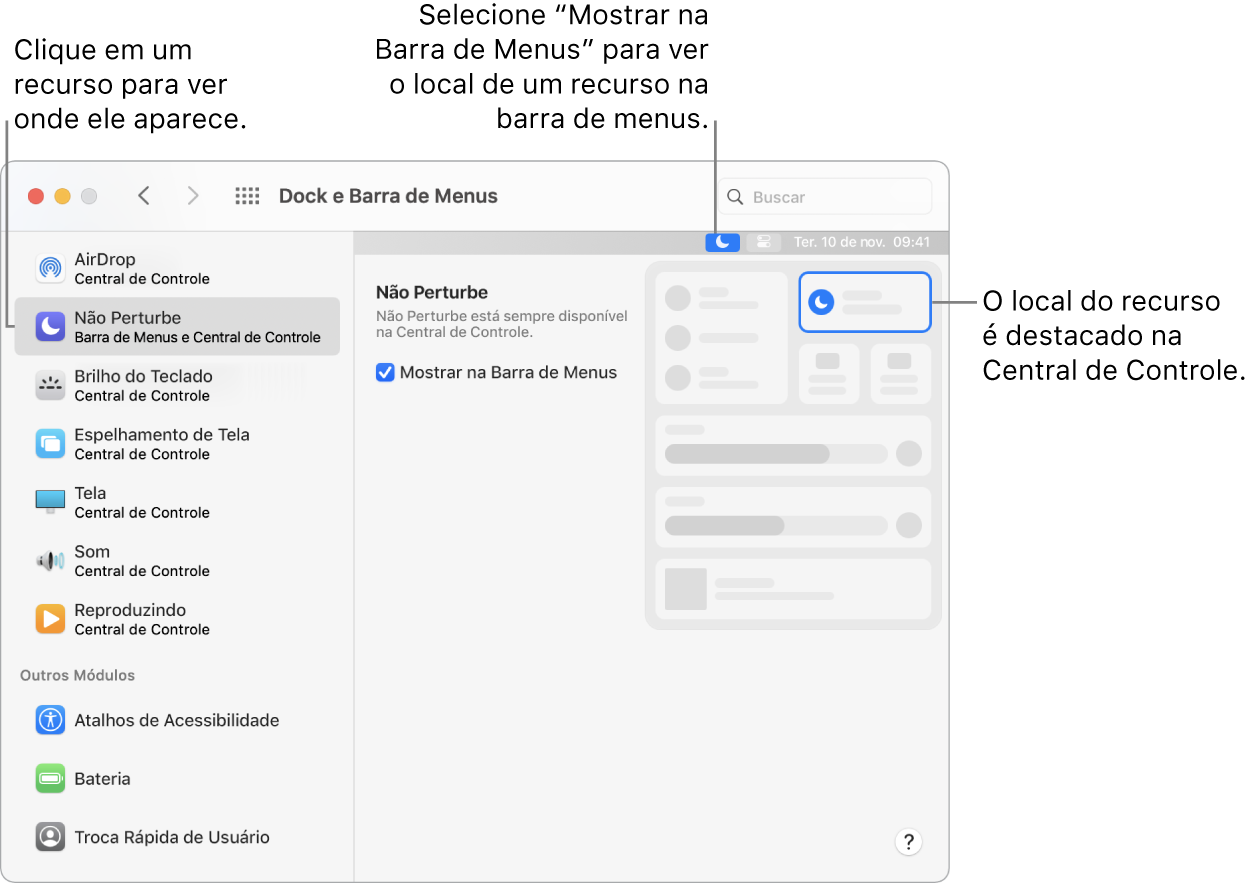1253x883 pixels.
Task: Select the Brilho do Teclado icon
Action: 49,384
